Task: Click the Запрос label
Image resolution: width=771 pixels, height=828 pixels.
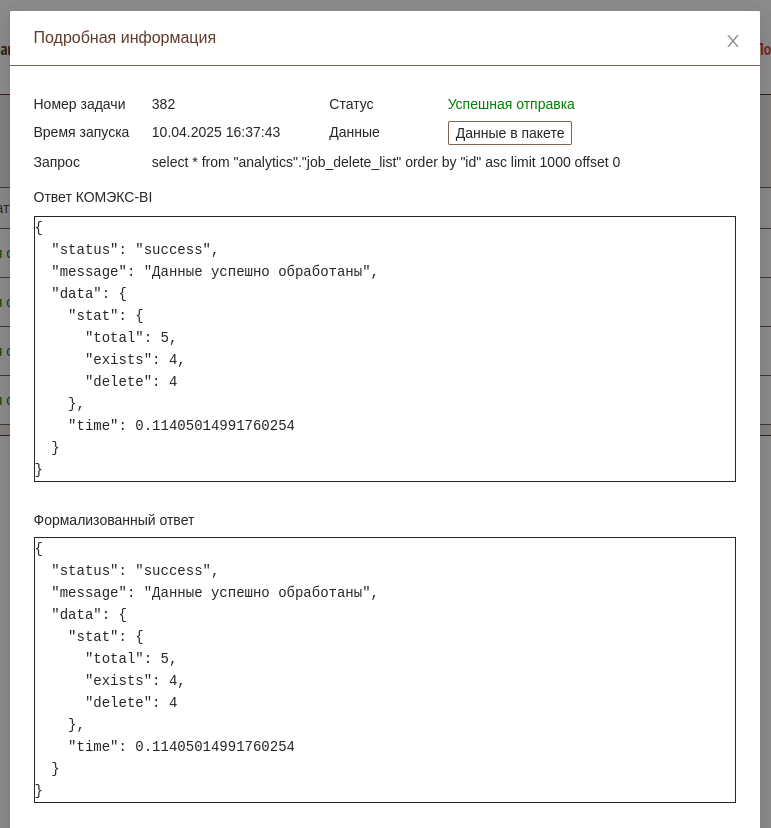Action: click(56, 162)
